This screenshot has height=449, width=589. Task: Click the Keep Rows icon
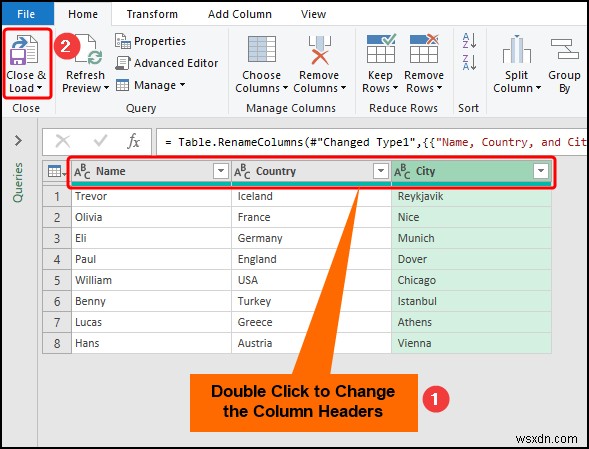click(381, 48)
